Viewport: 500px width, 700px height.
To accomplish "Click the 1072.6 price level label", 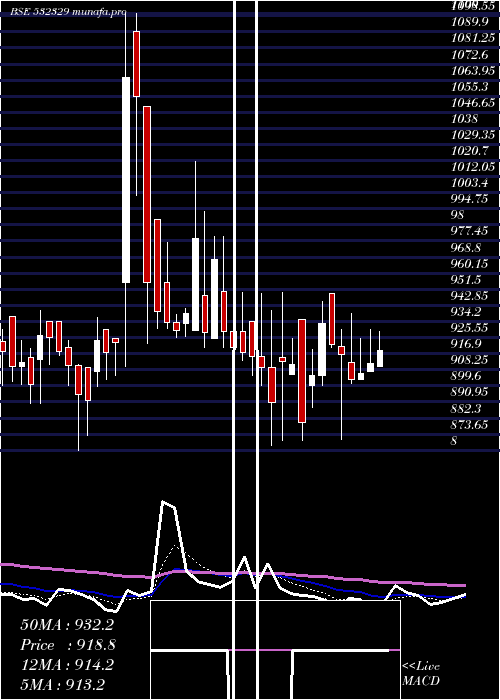I will (471, 54).
